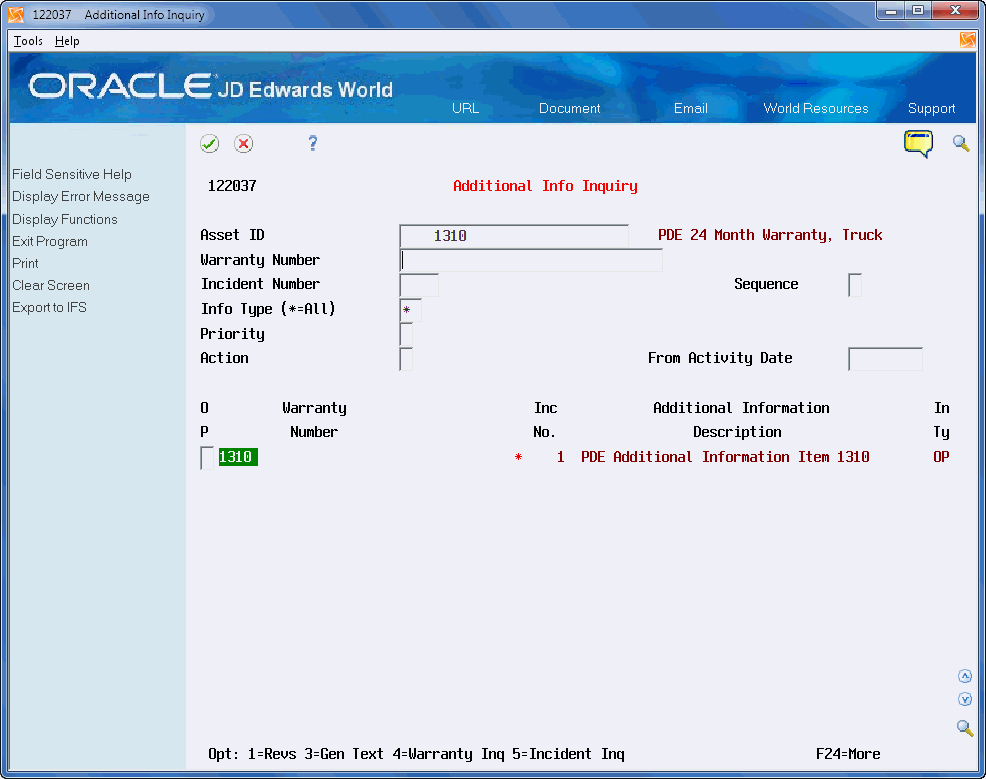Screen dimensions: 986x779
Task: Click the Info Type input field
Action: (410, 310)
